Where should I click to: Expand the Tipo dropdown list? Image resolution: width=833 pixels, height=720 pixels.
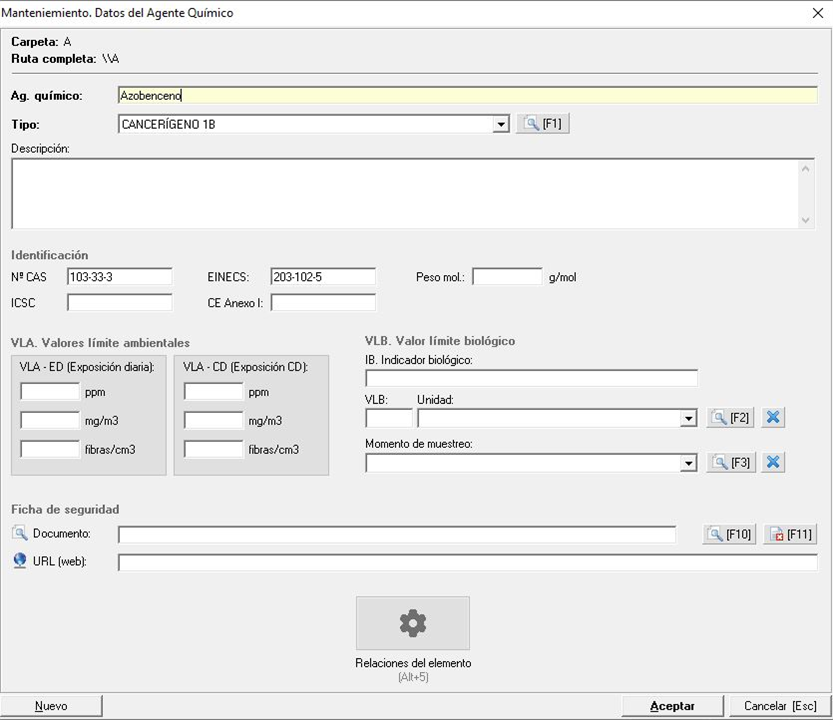point(501,125)
